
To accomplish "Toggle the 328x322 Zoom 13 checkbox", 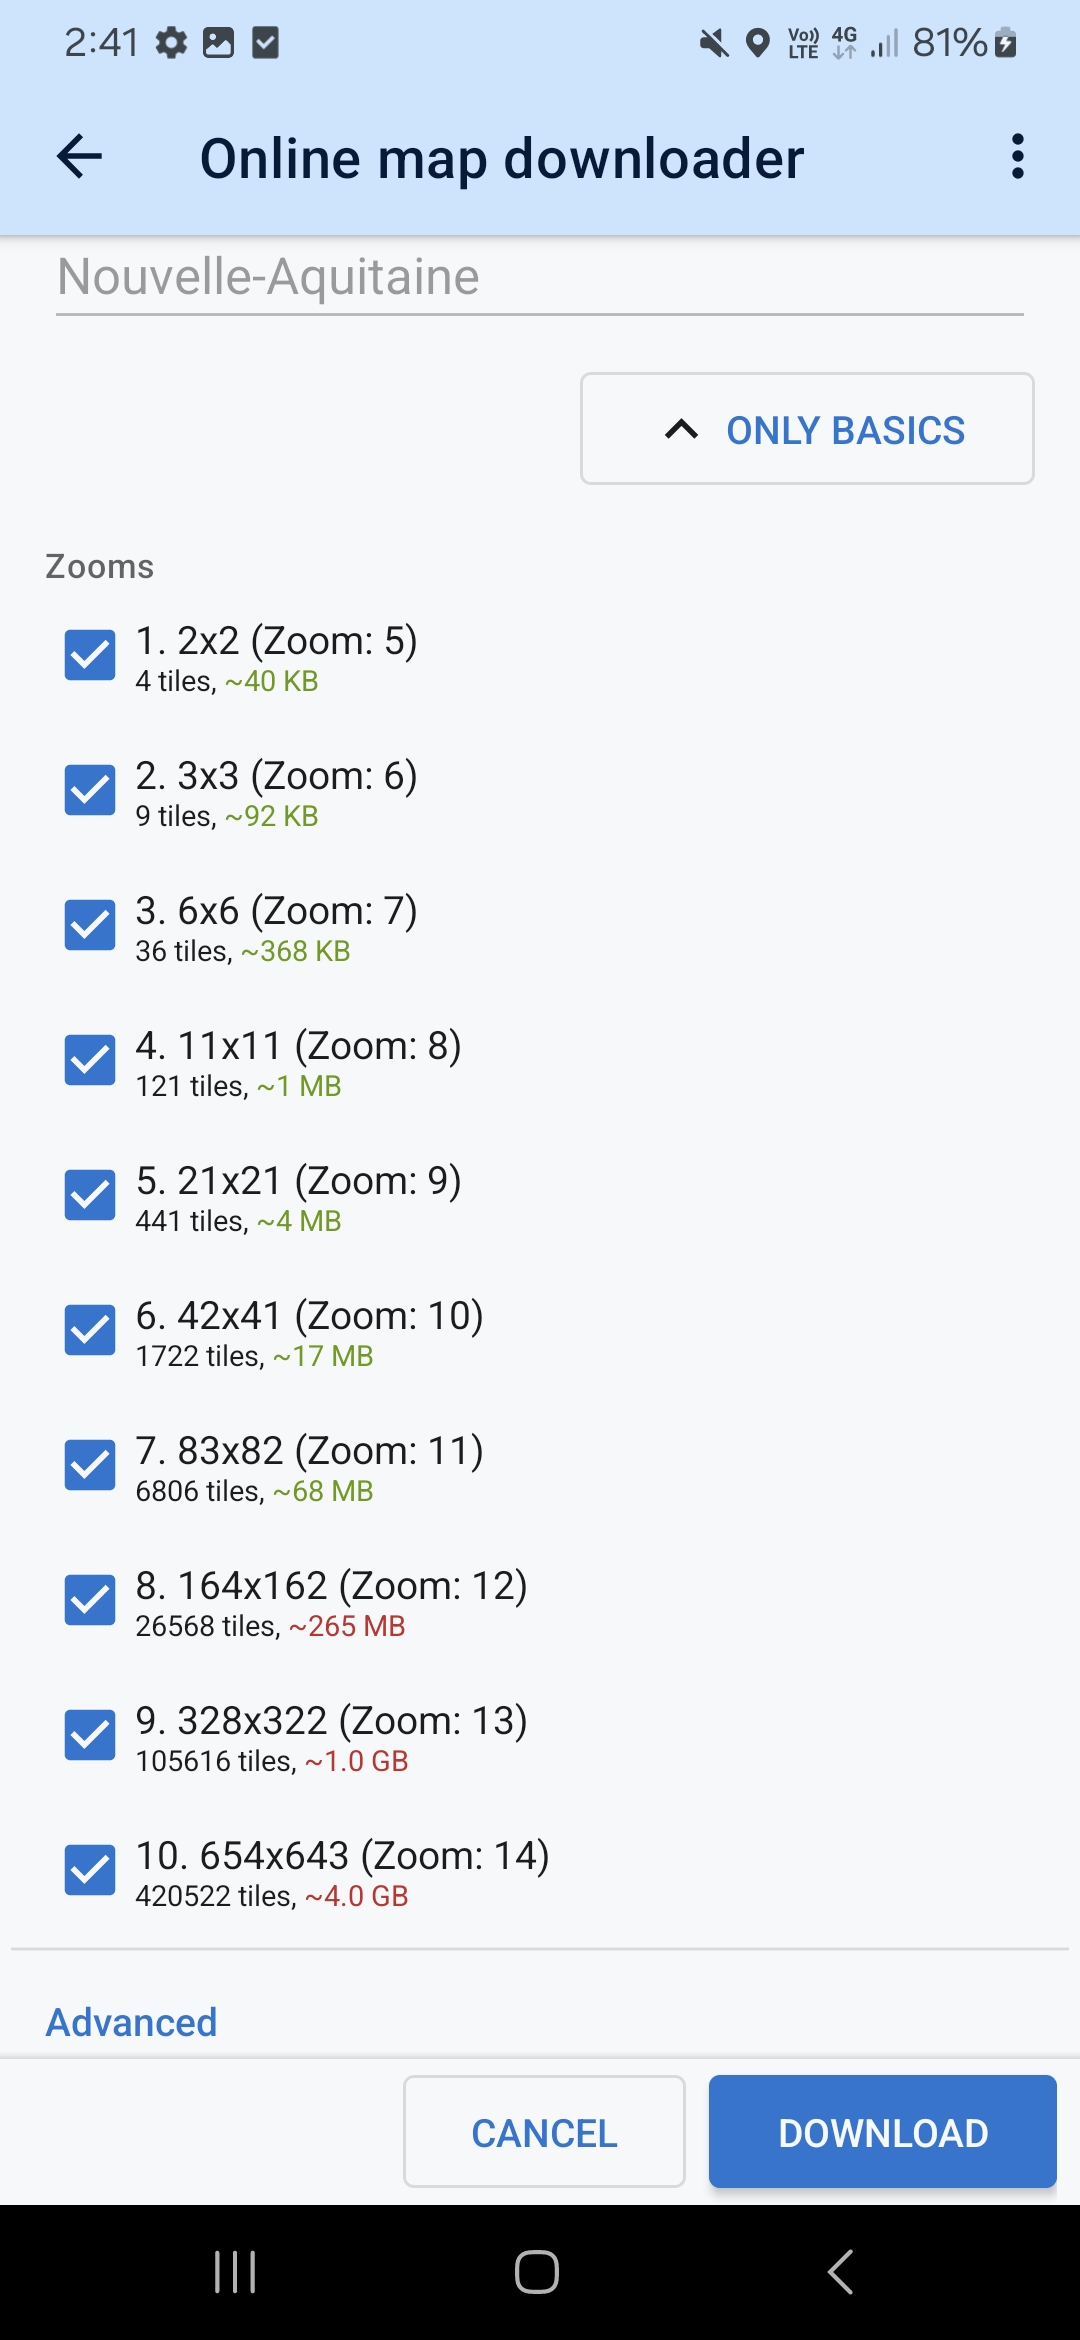I will (90, 1735).
